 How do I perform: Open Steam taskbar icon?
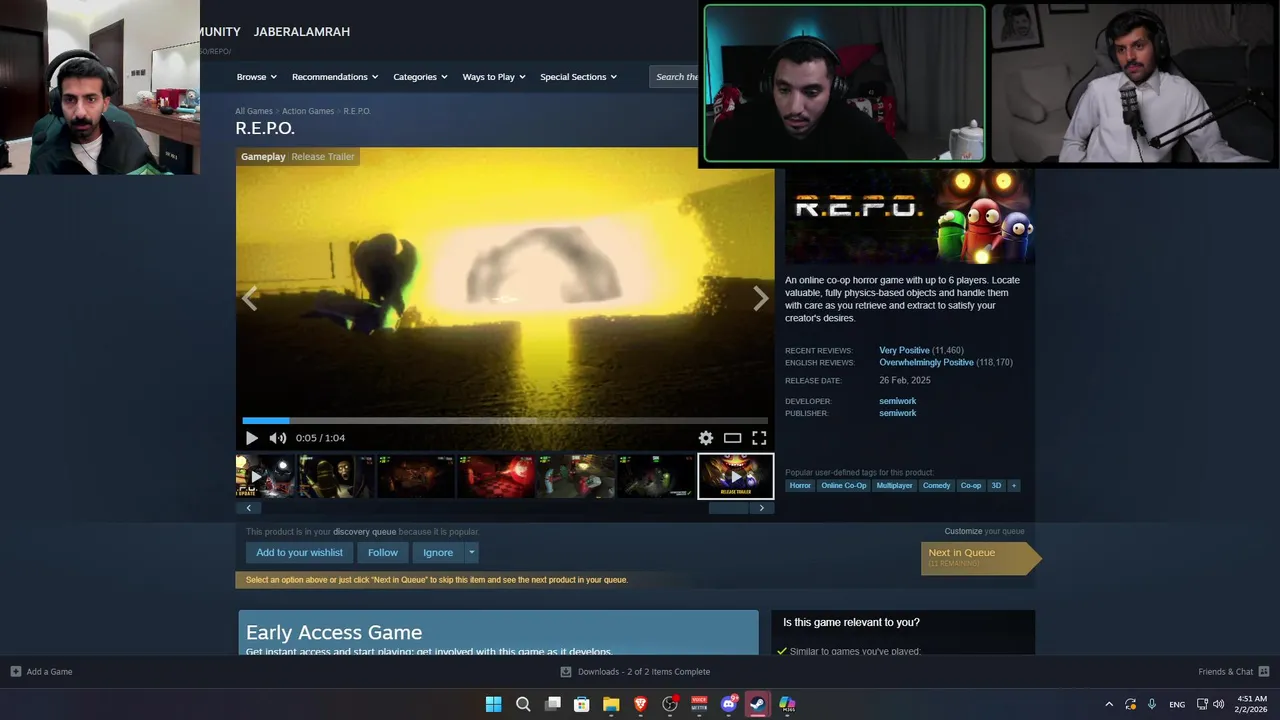(758, 704)
